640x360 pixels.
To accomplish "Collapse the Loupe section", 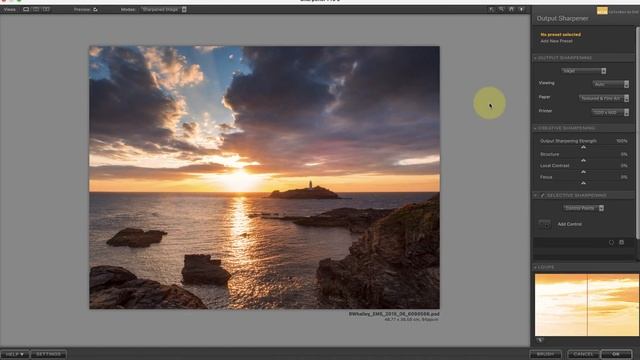I will coord(535,267).
